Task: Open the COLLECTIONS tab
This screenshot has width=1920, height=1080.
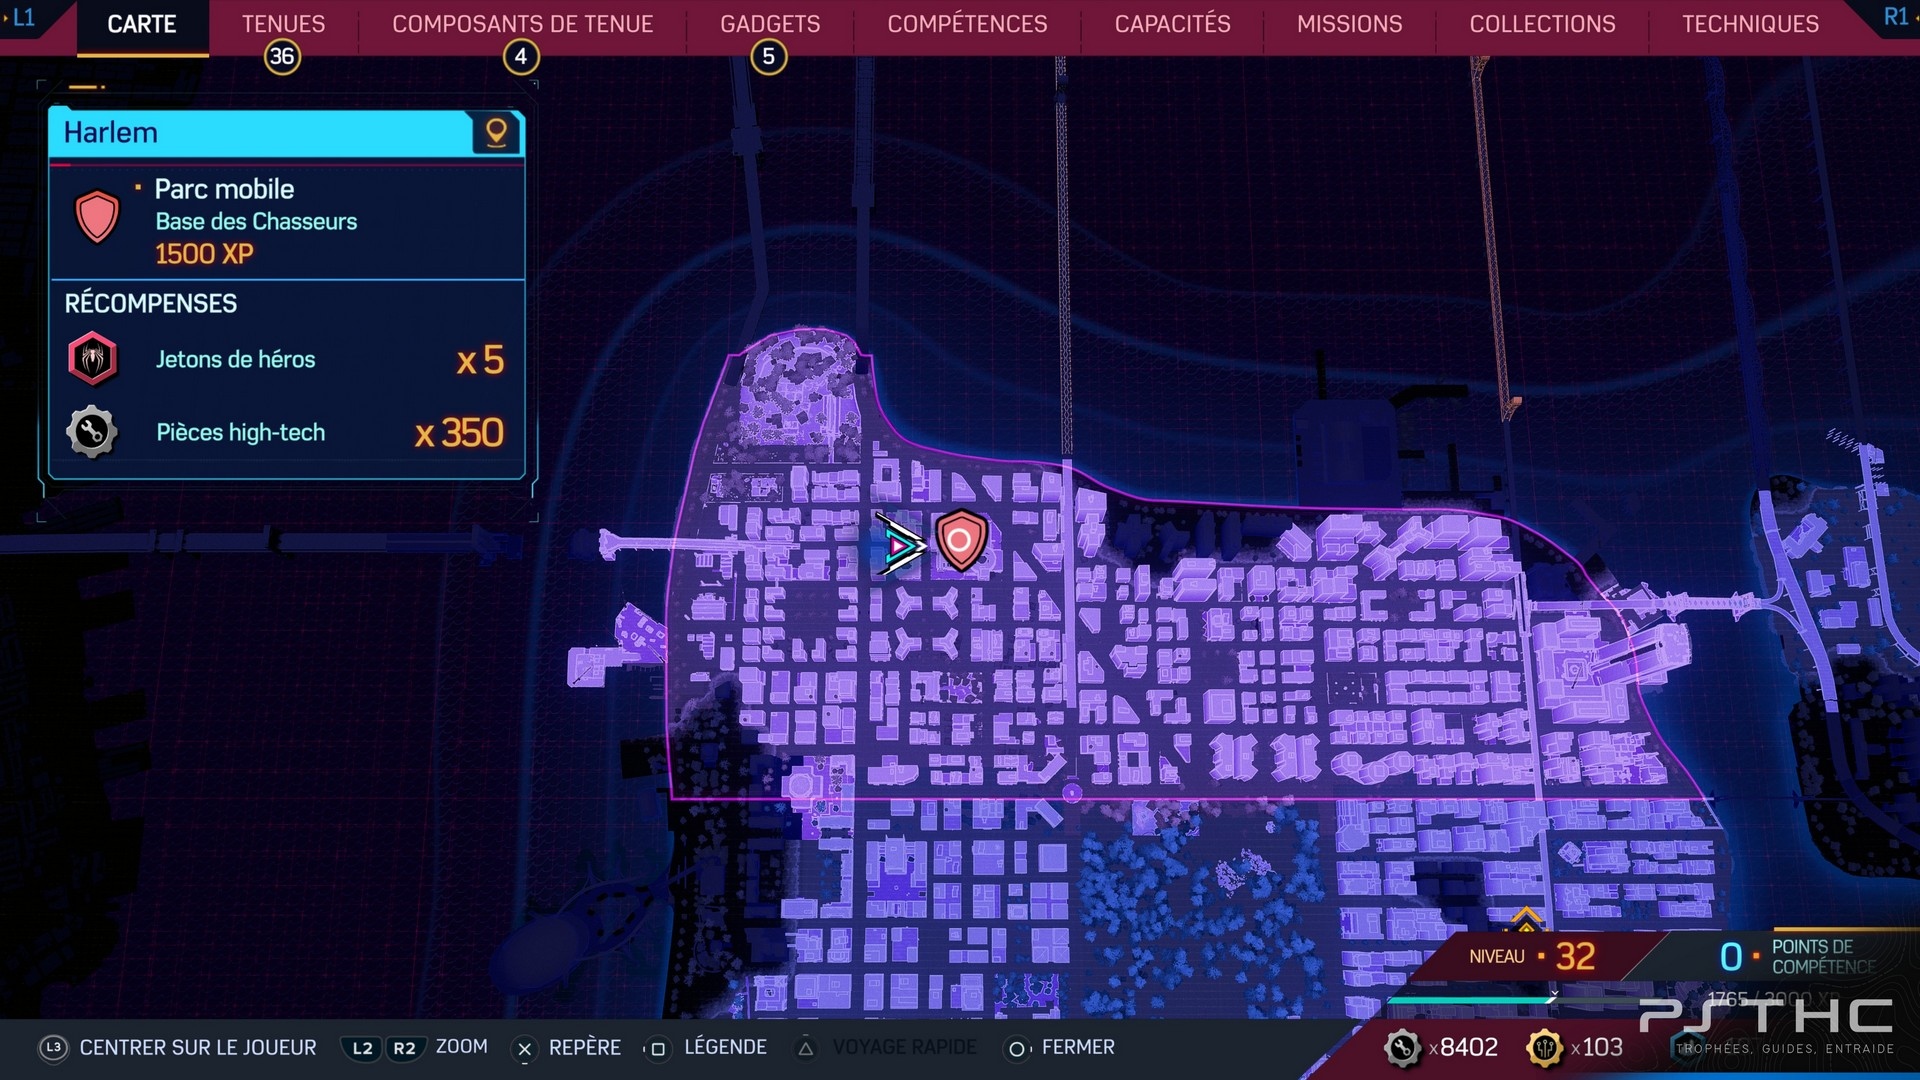Action: (1542, 24)
